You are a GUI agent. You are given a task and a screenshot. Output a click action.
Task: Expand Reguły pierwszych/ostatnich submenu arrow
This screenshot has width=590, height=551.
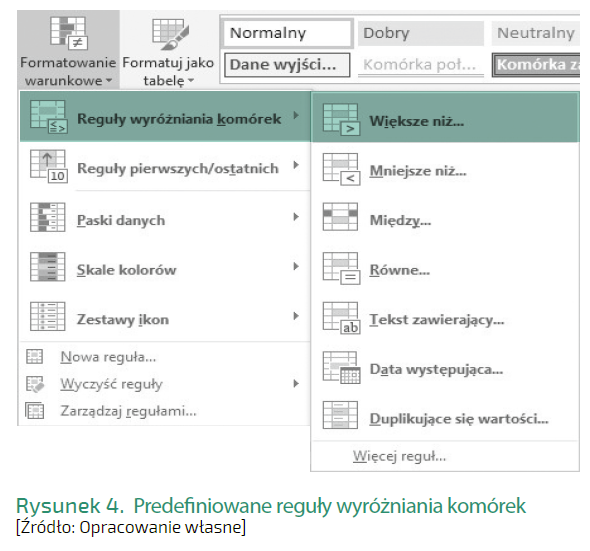[x=296, y=165]
